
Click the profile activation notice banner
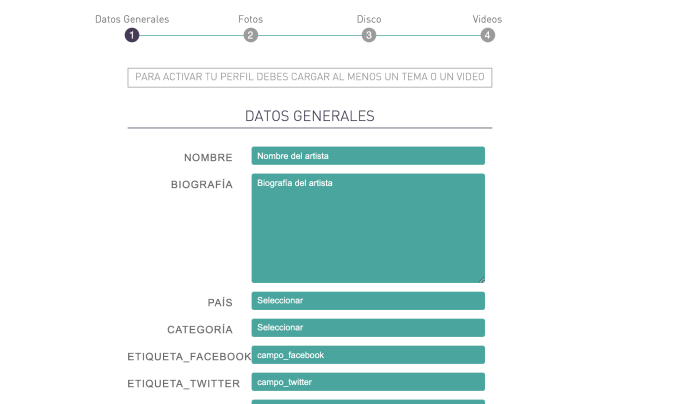[x=310, y=77]
